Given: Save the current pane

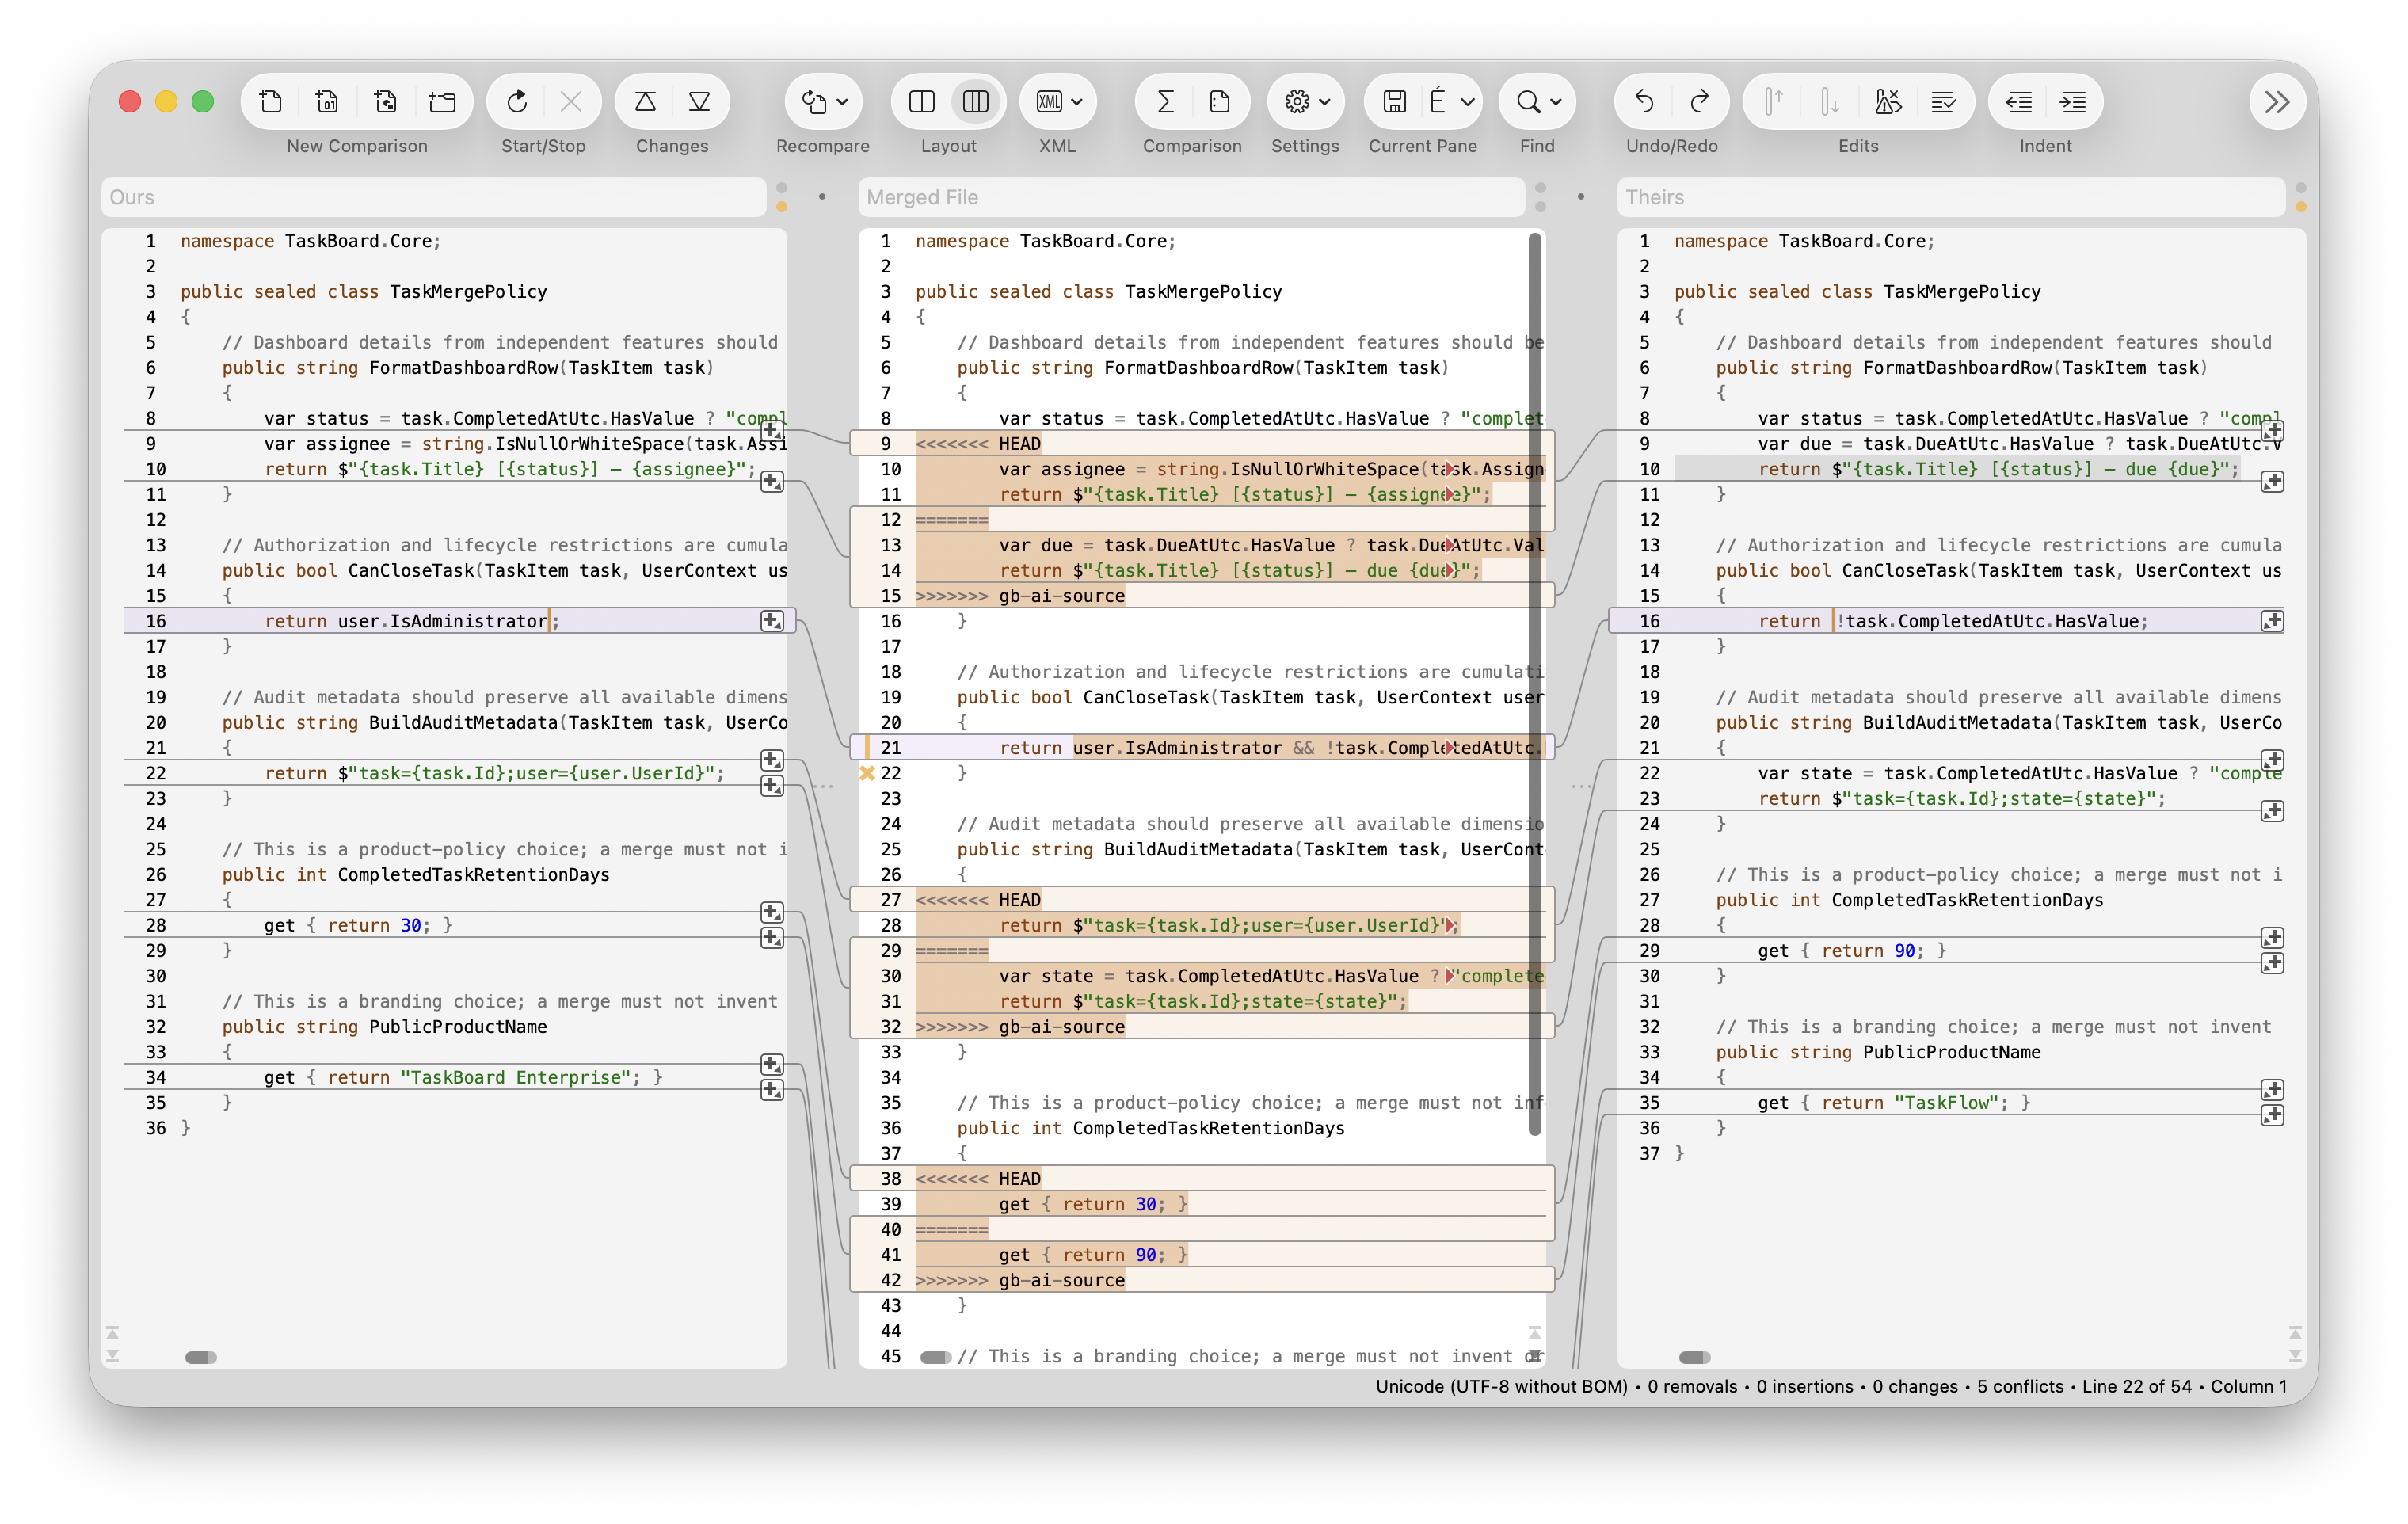Looking at the screenshot, I should (x=1395, y=101).
